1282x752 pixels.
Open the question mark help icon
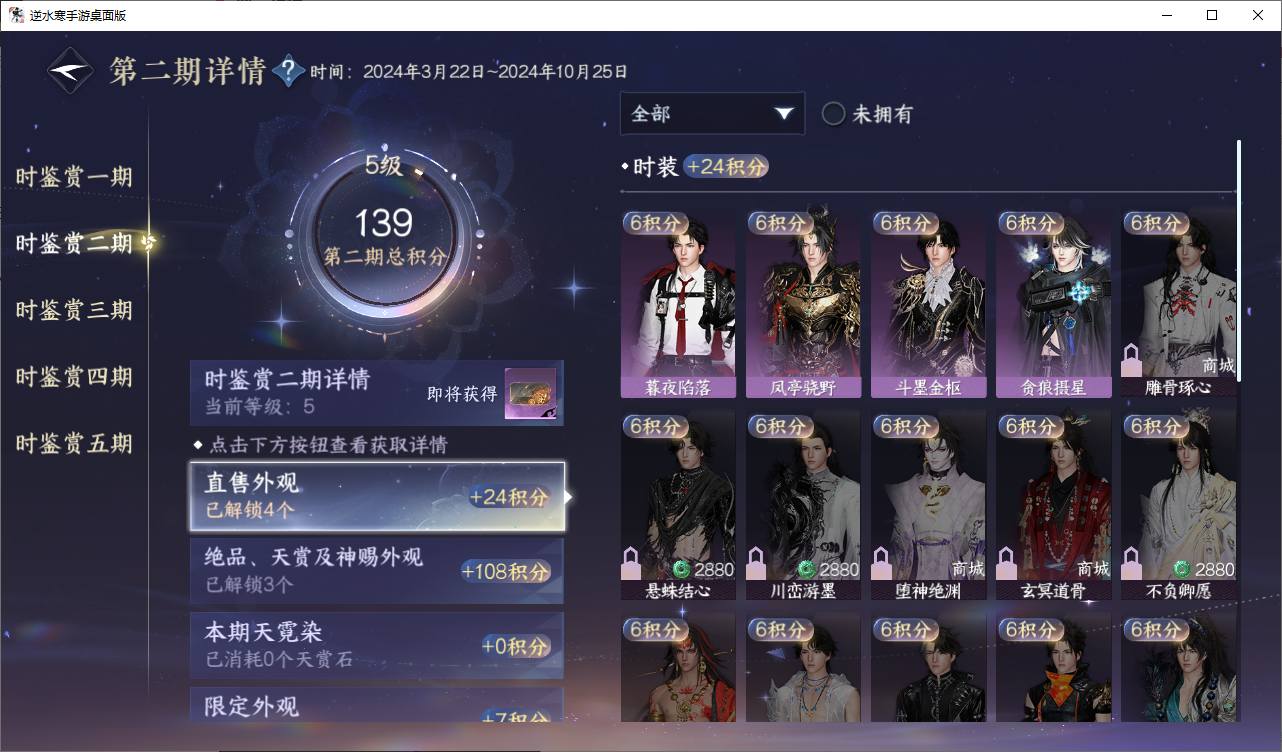pos(288,71)
